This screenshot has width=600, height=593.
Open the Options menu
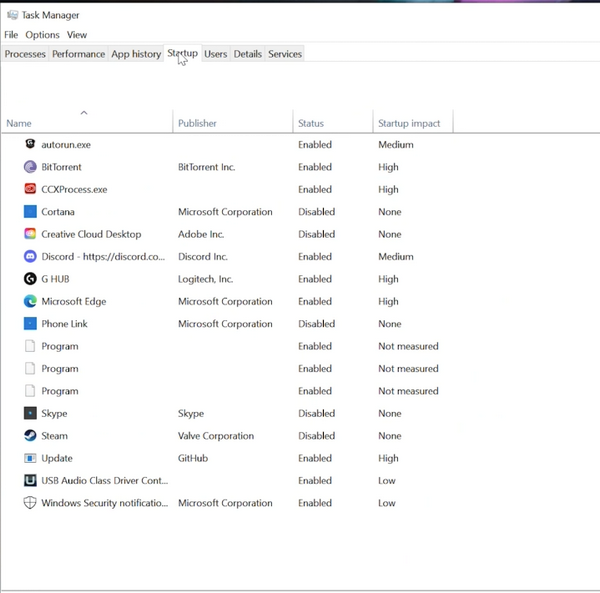(x=42, y=35)
